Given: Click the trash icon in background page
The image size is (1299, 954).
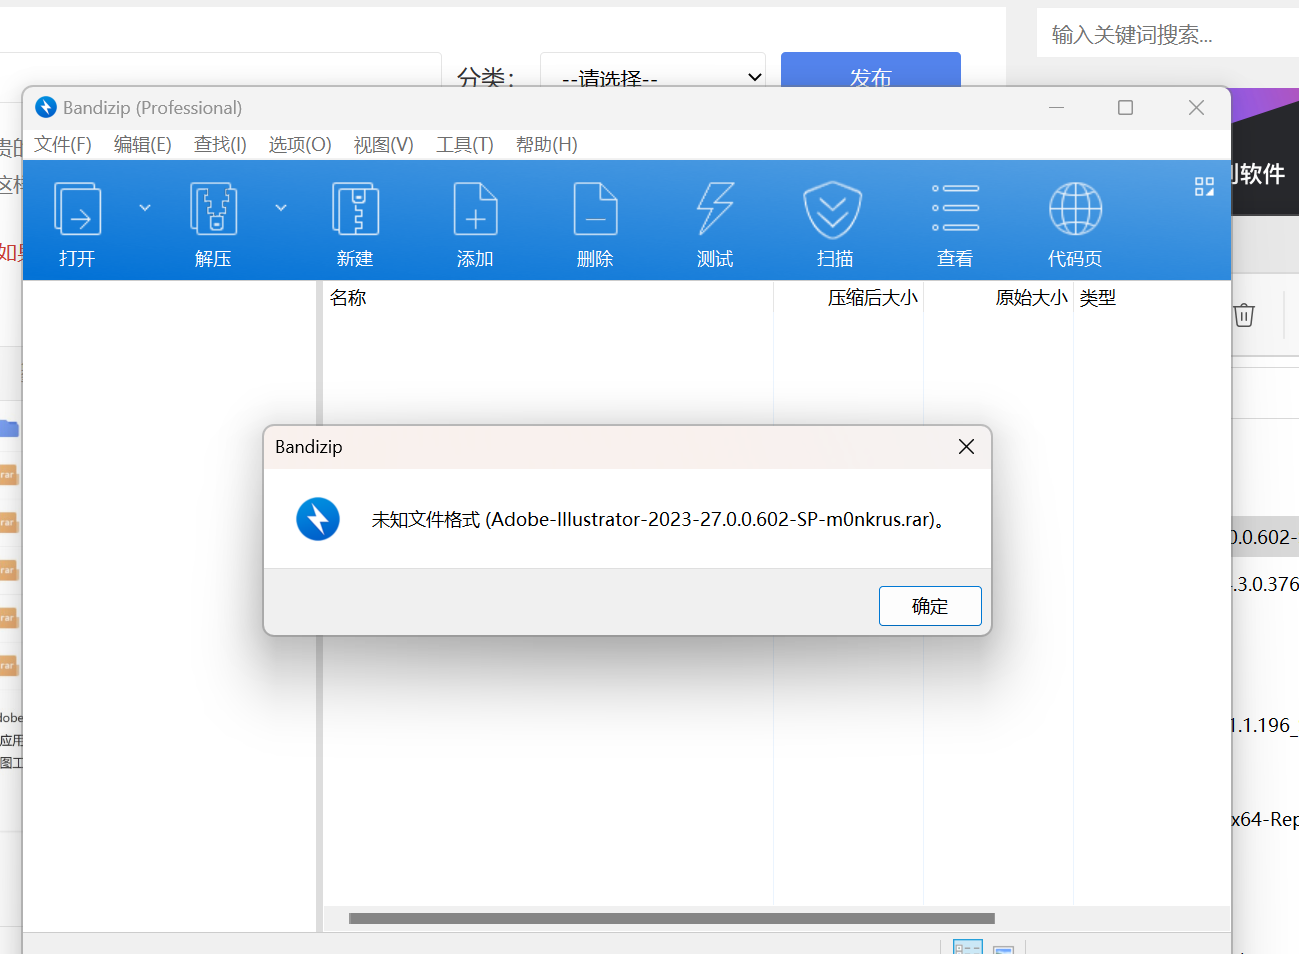Looking at the screenshot, I should click(x=1244, y=315).
